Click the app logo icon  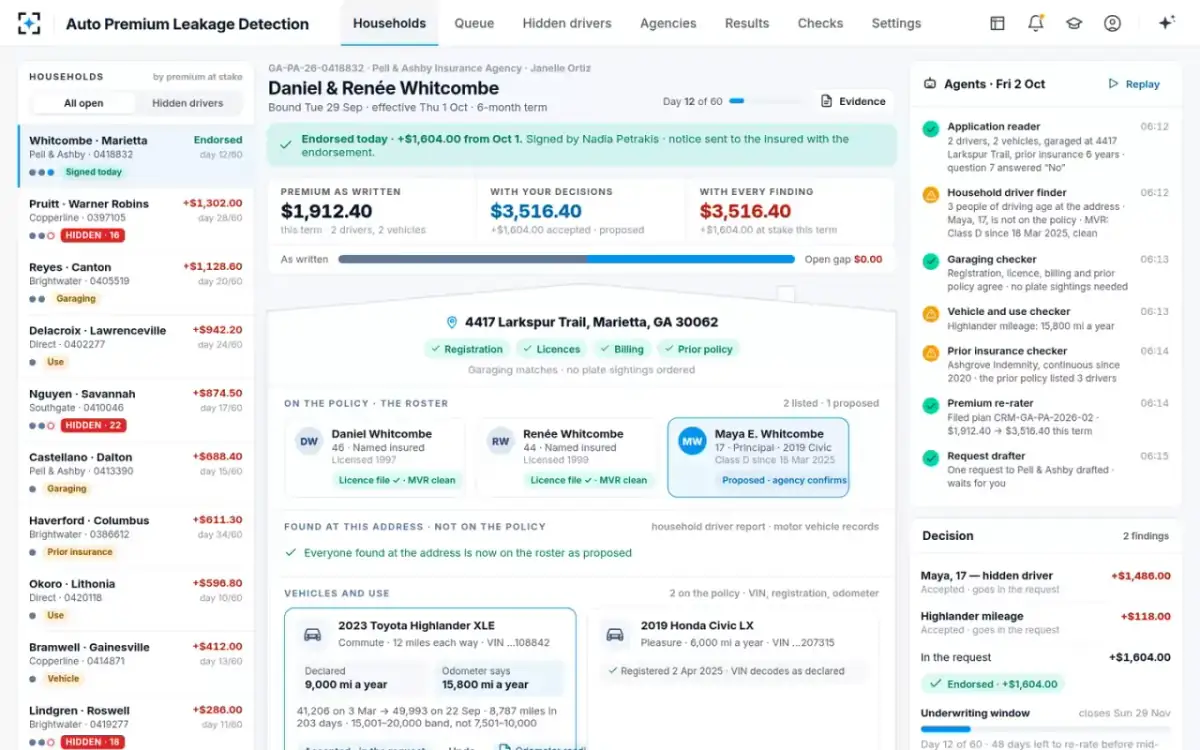click(30, 23)
